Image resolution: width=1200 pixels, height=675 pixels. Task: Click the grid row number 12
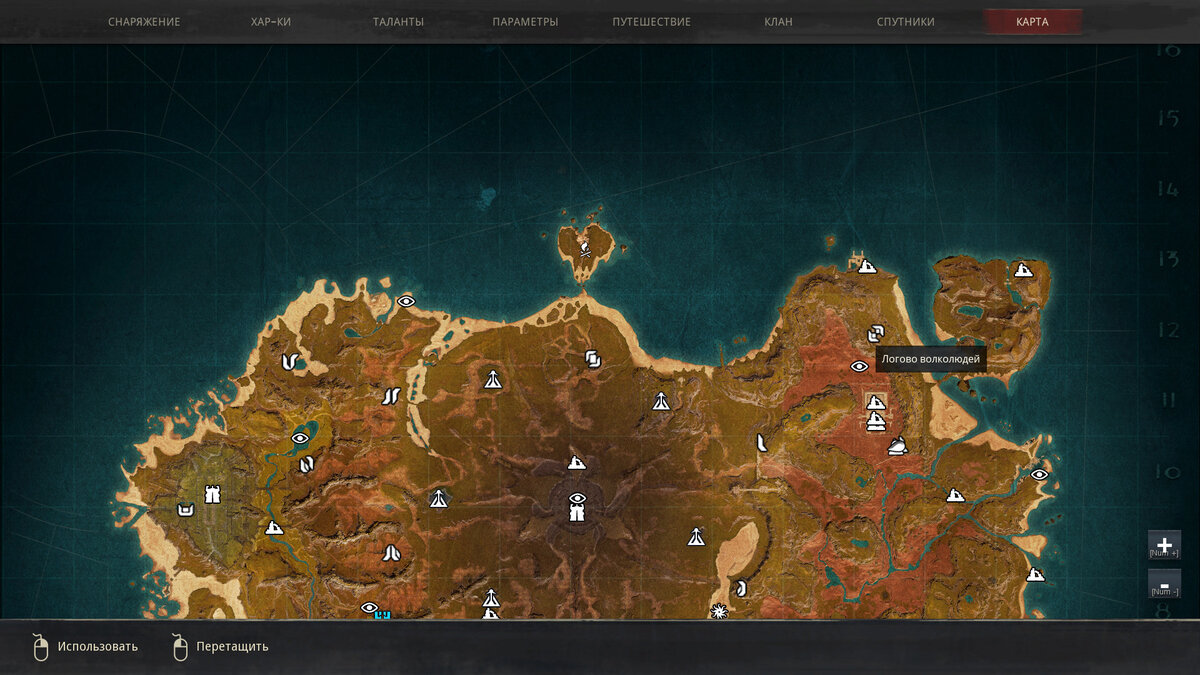click(1167, 329)
